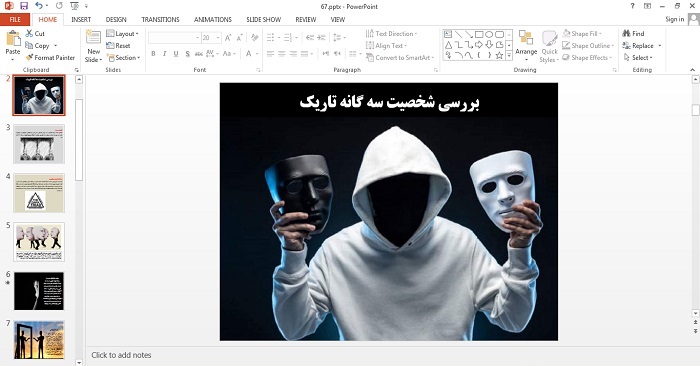
Task: Click the Save icon in quick access toolbar
Action: 24,6
